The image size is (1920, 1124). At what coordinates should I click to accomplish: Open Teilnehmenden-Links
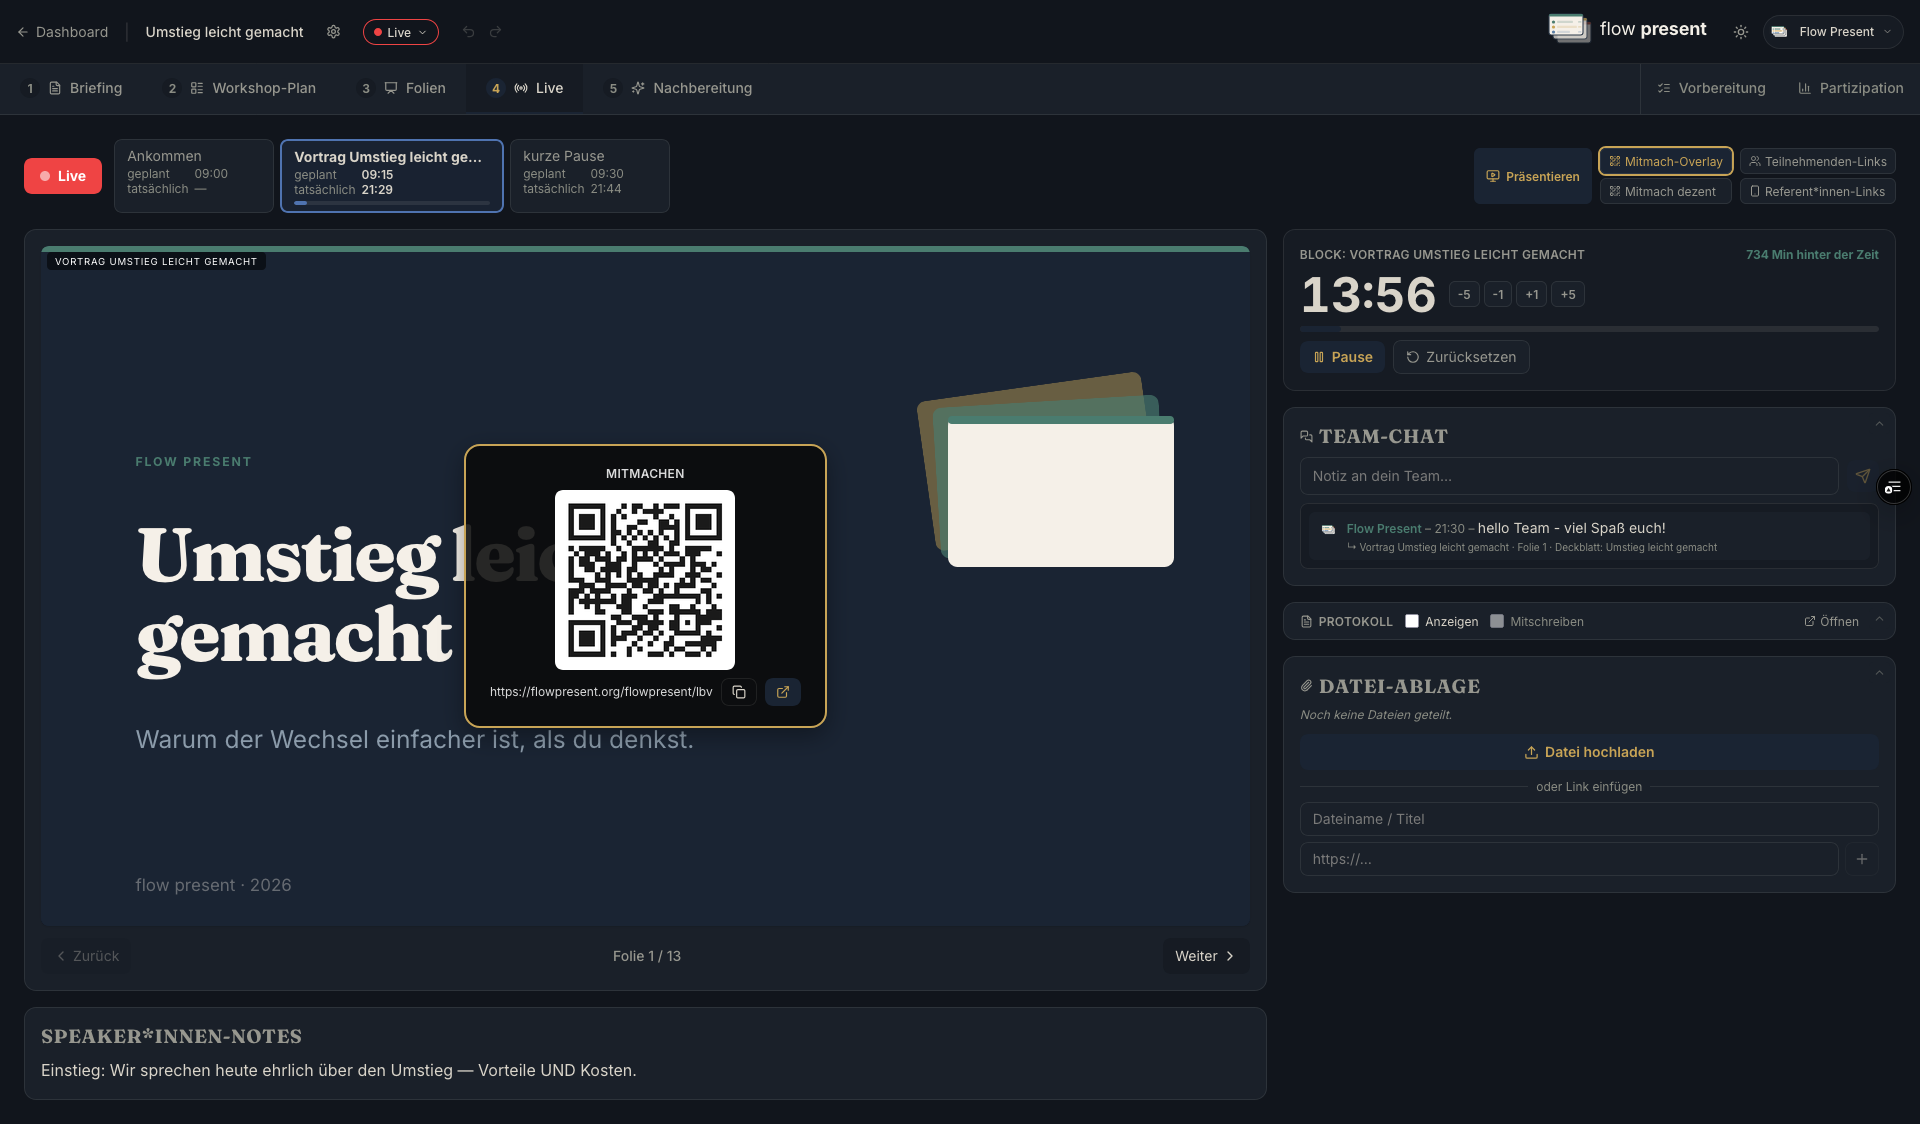(x=1818, y=161)
